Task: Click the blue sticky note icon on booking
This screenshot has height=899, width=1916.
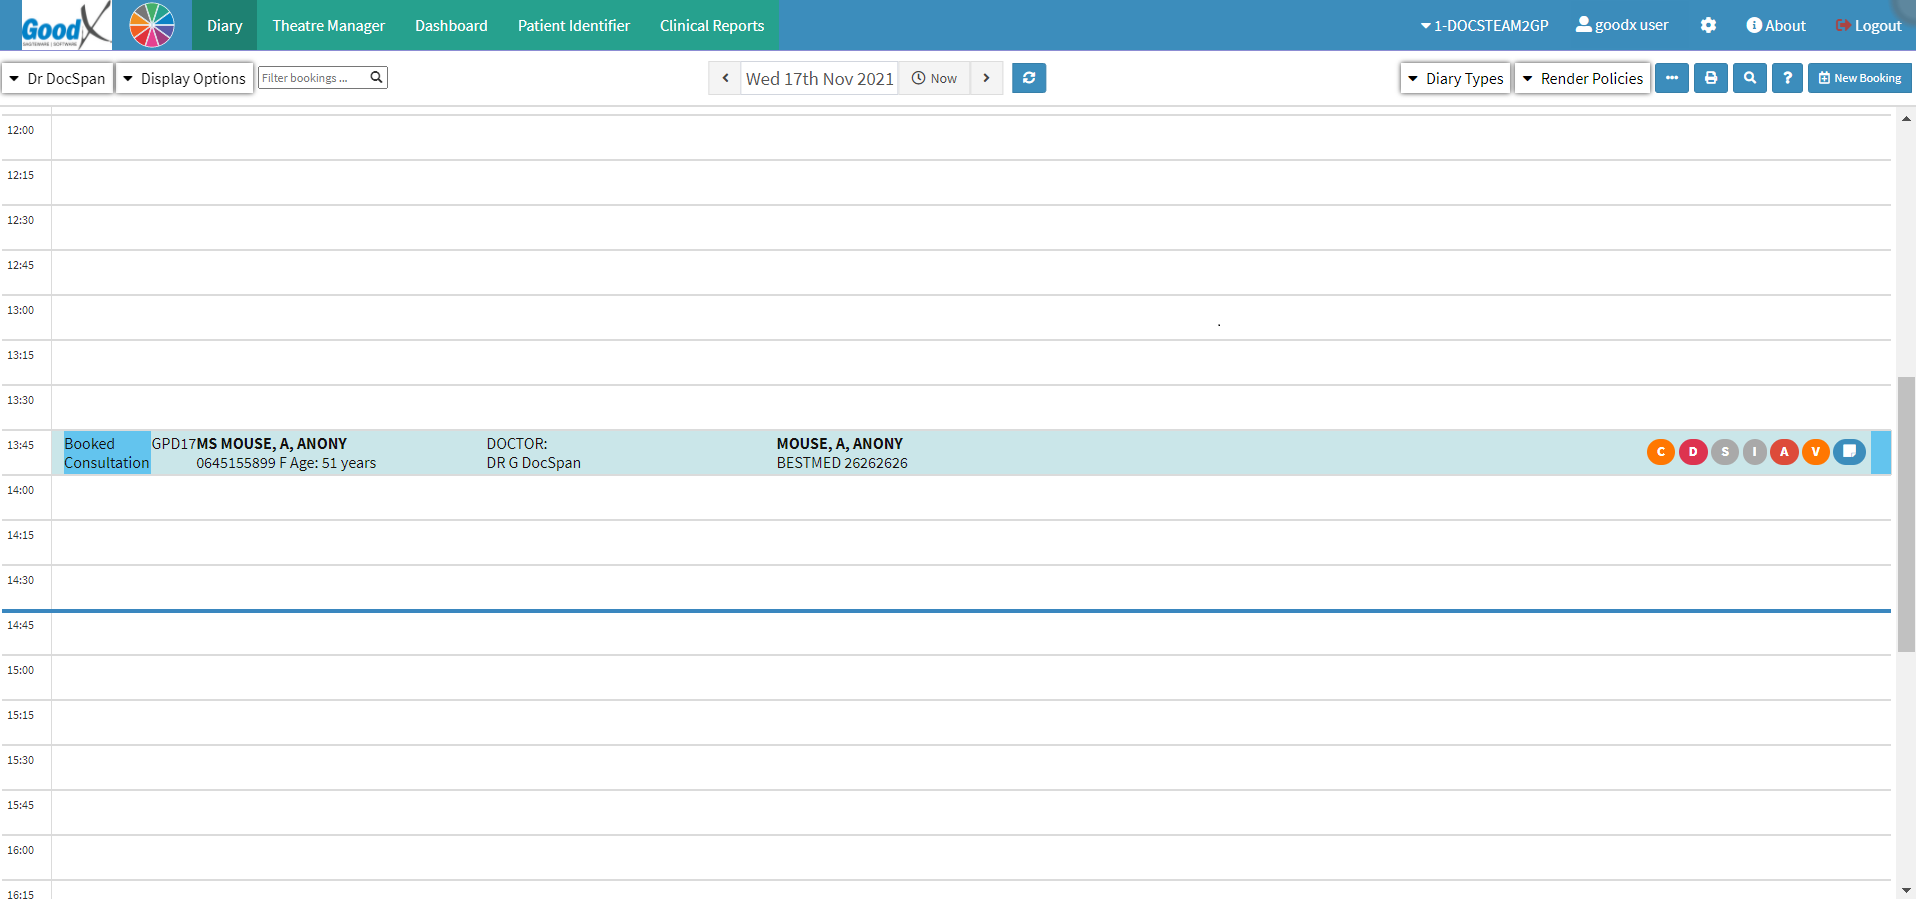Action: pos(1849,452)
